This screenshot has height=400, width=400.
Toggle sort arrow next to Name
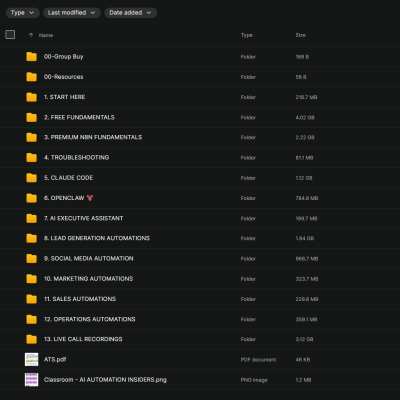[x=31, y=35]
